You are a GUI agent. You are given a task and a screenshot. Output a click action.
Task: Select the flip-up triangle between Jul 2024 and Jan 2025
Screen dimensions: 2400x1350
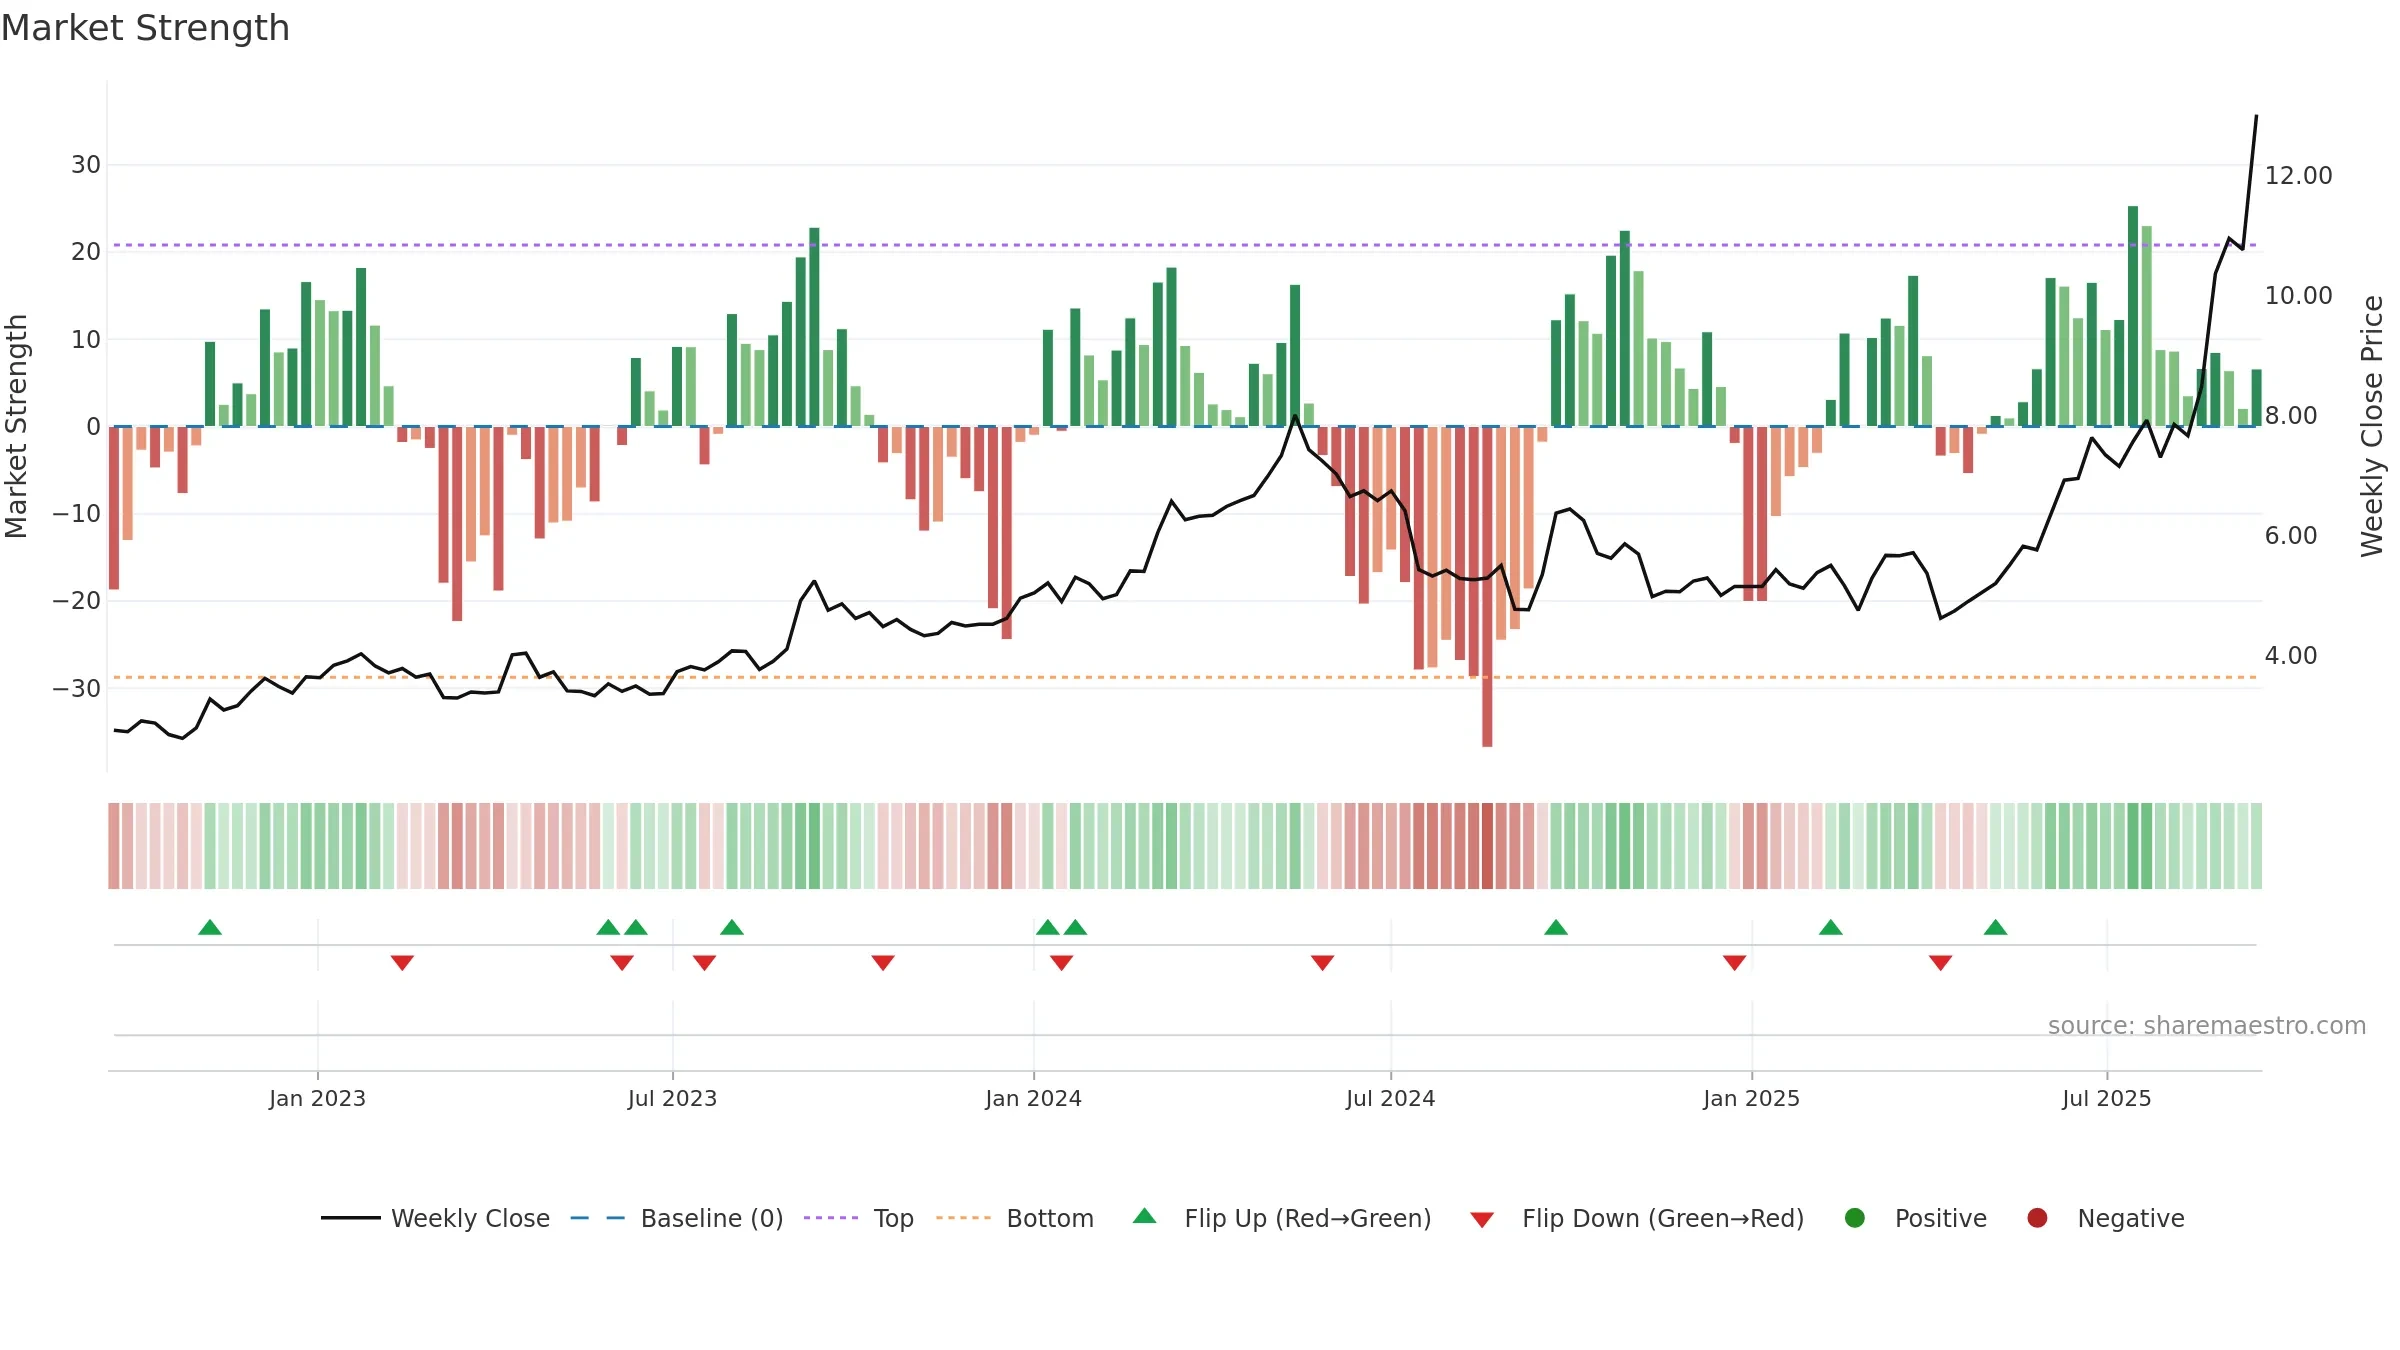1556,927
